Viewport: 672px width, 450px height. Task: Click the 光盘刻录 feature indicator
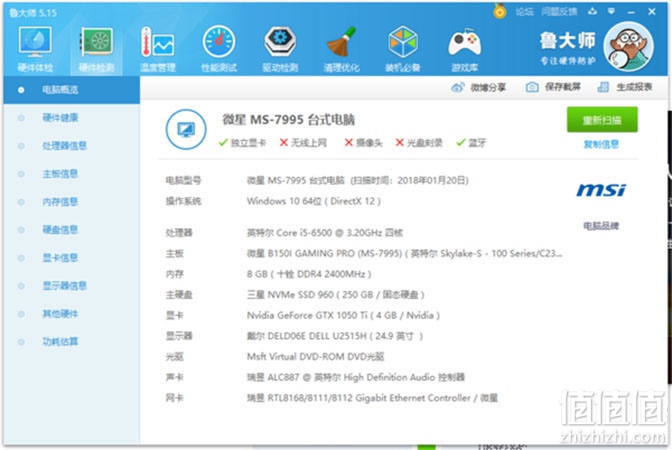[419, 143]
